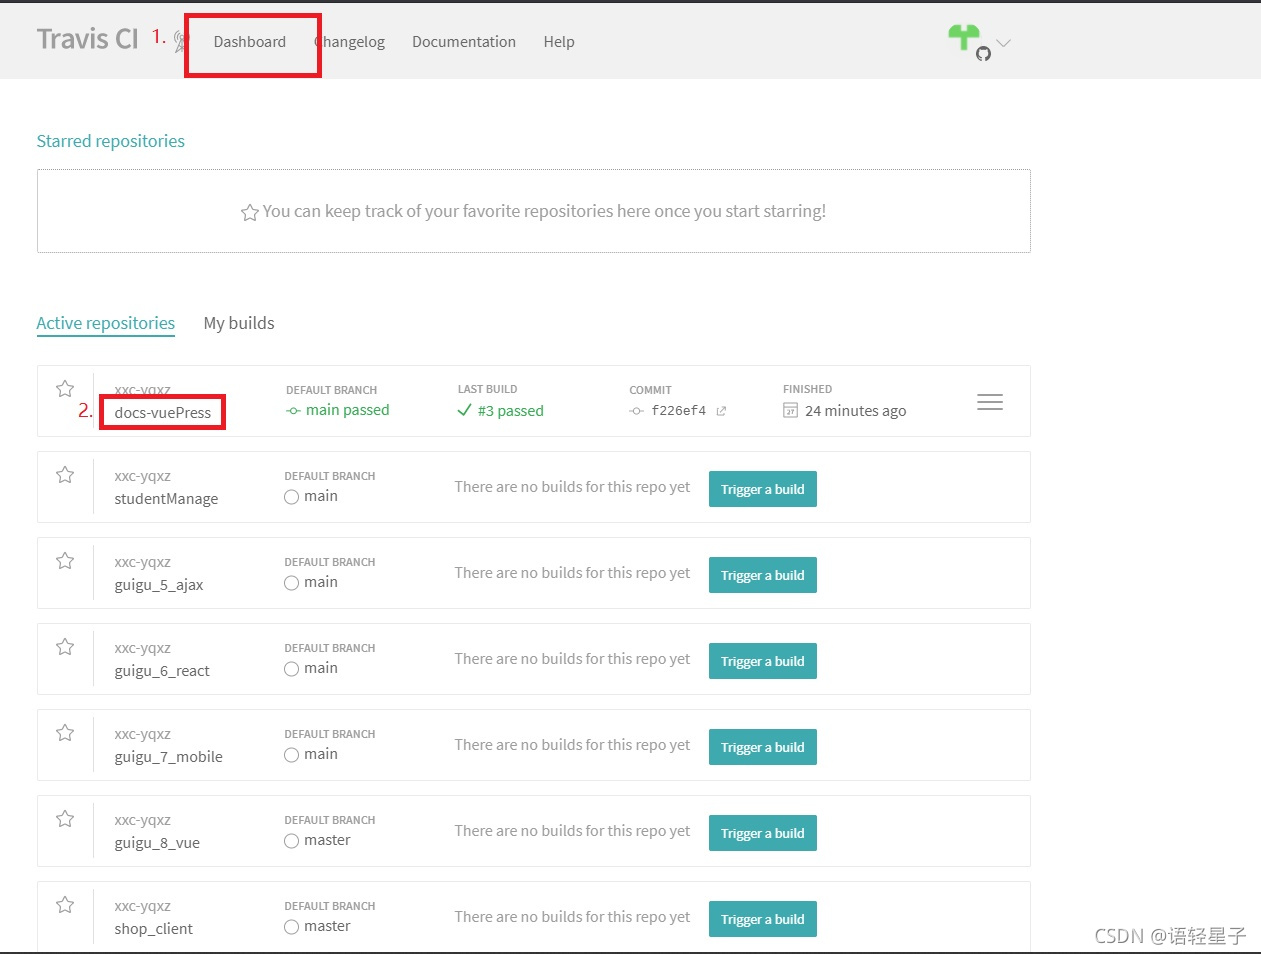This screenshot has height=954, width=1261.
Task: Open the guigu_5_ajax repository
Action: tap(159, 585)
